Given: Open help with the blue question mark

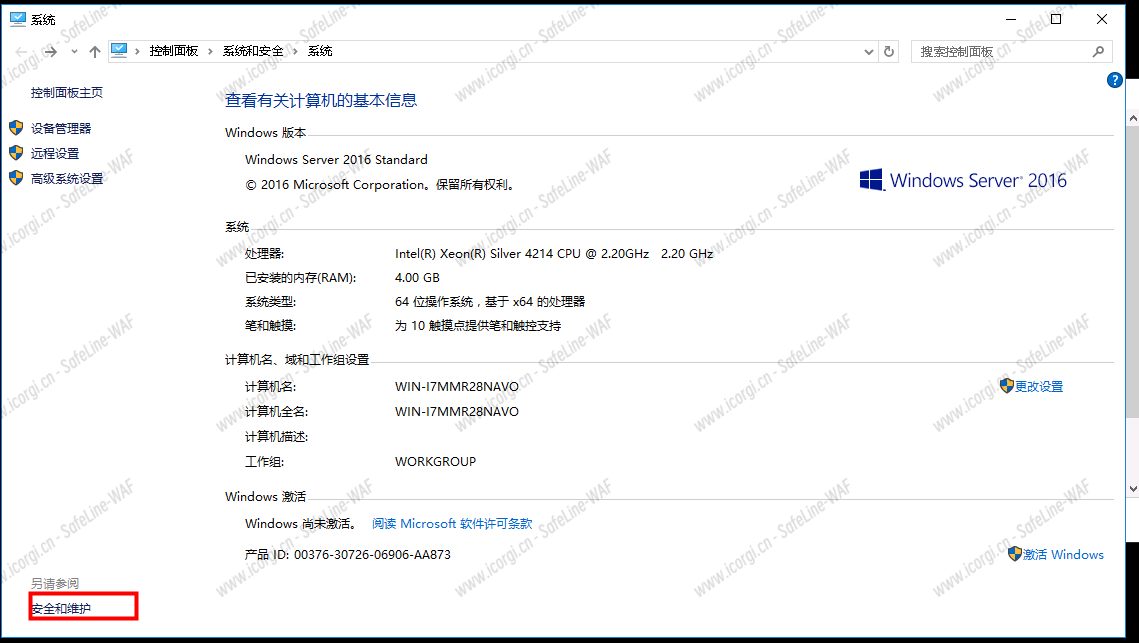Looking at the screenshot, I should (x=1114, y=80).
